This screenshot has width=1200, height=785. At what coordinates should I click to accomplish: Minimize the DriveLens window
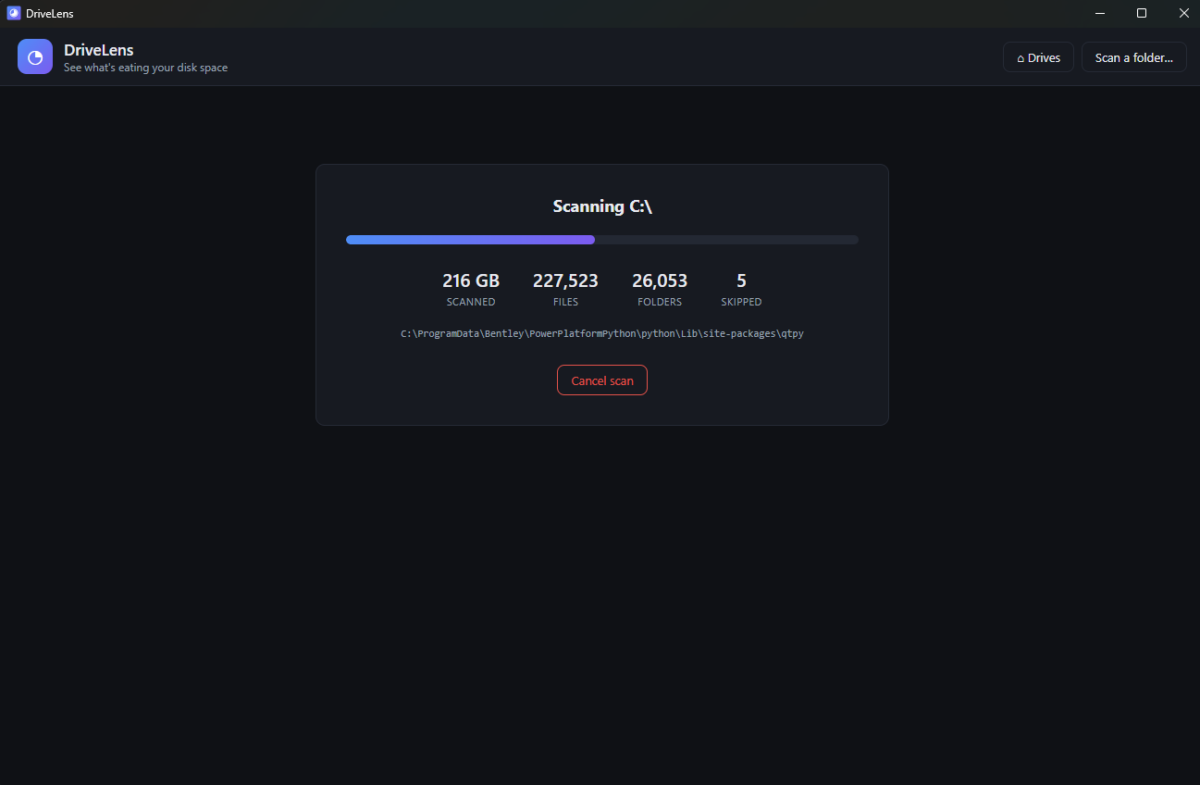tap(1100, 13)
